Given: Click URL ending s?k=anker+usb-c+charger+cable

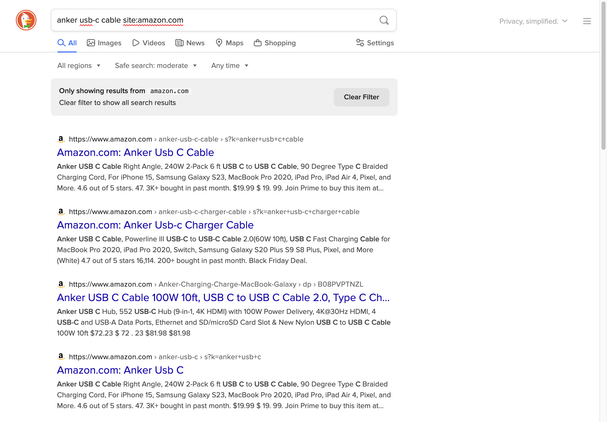Looking at the screenshot, I should (214, 211).
